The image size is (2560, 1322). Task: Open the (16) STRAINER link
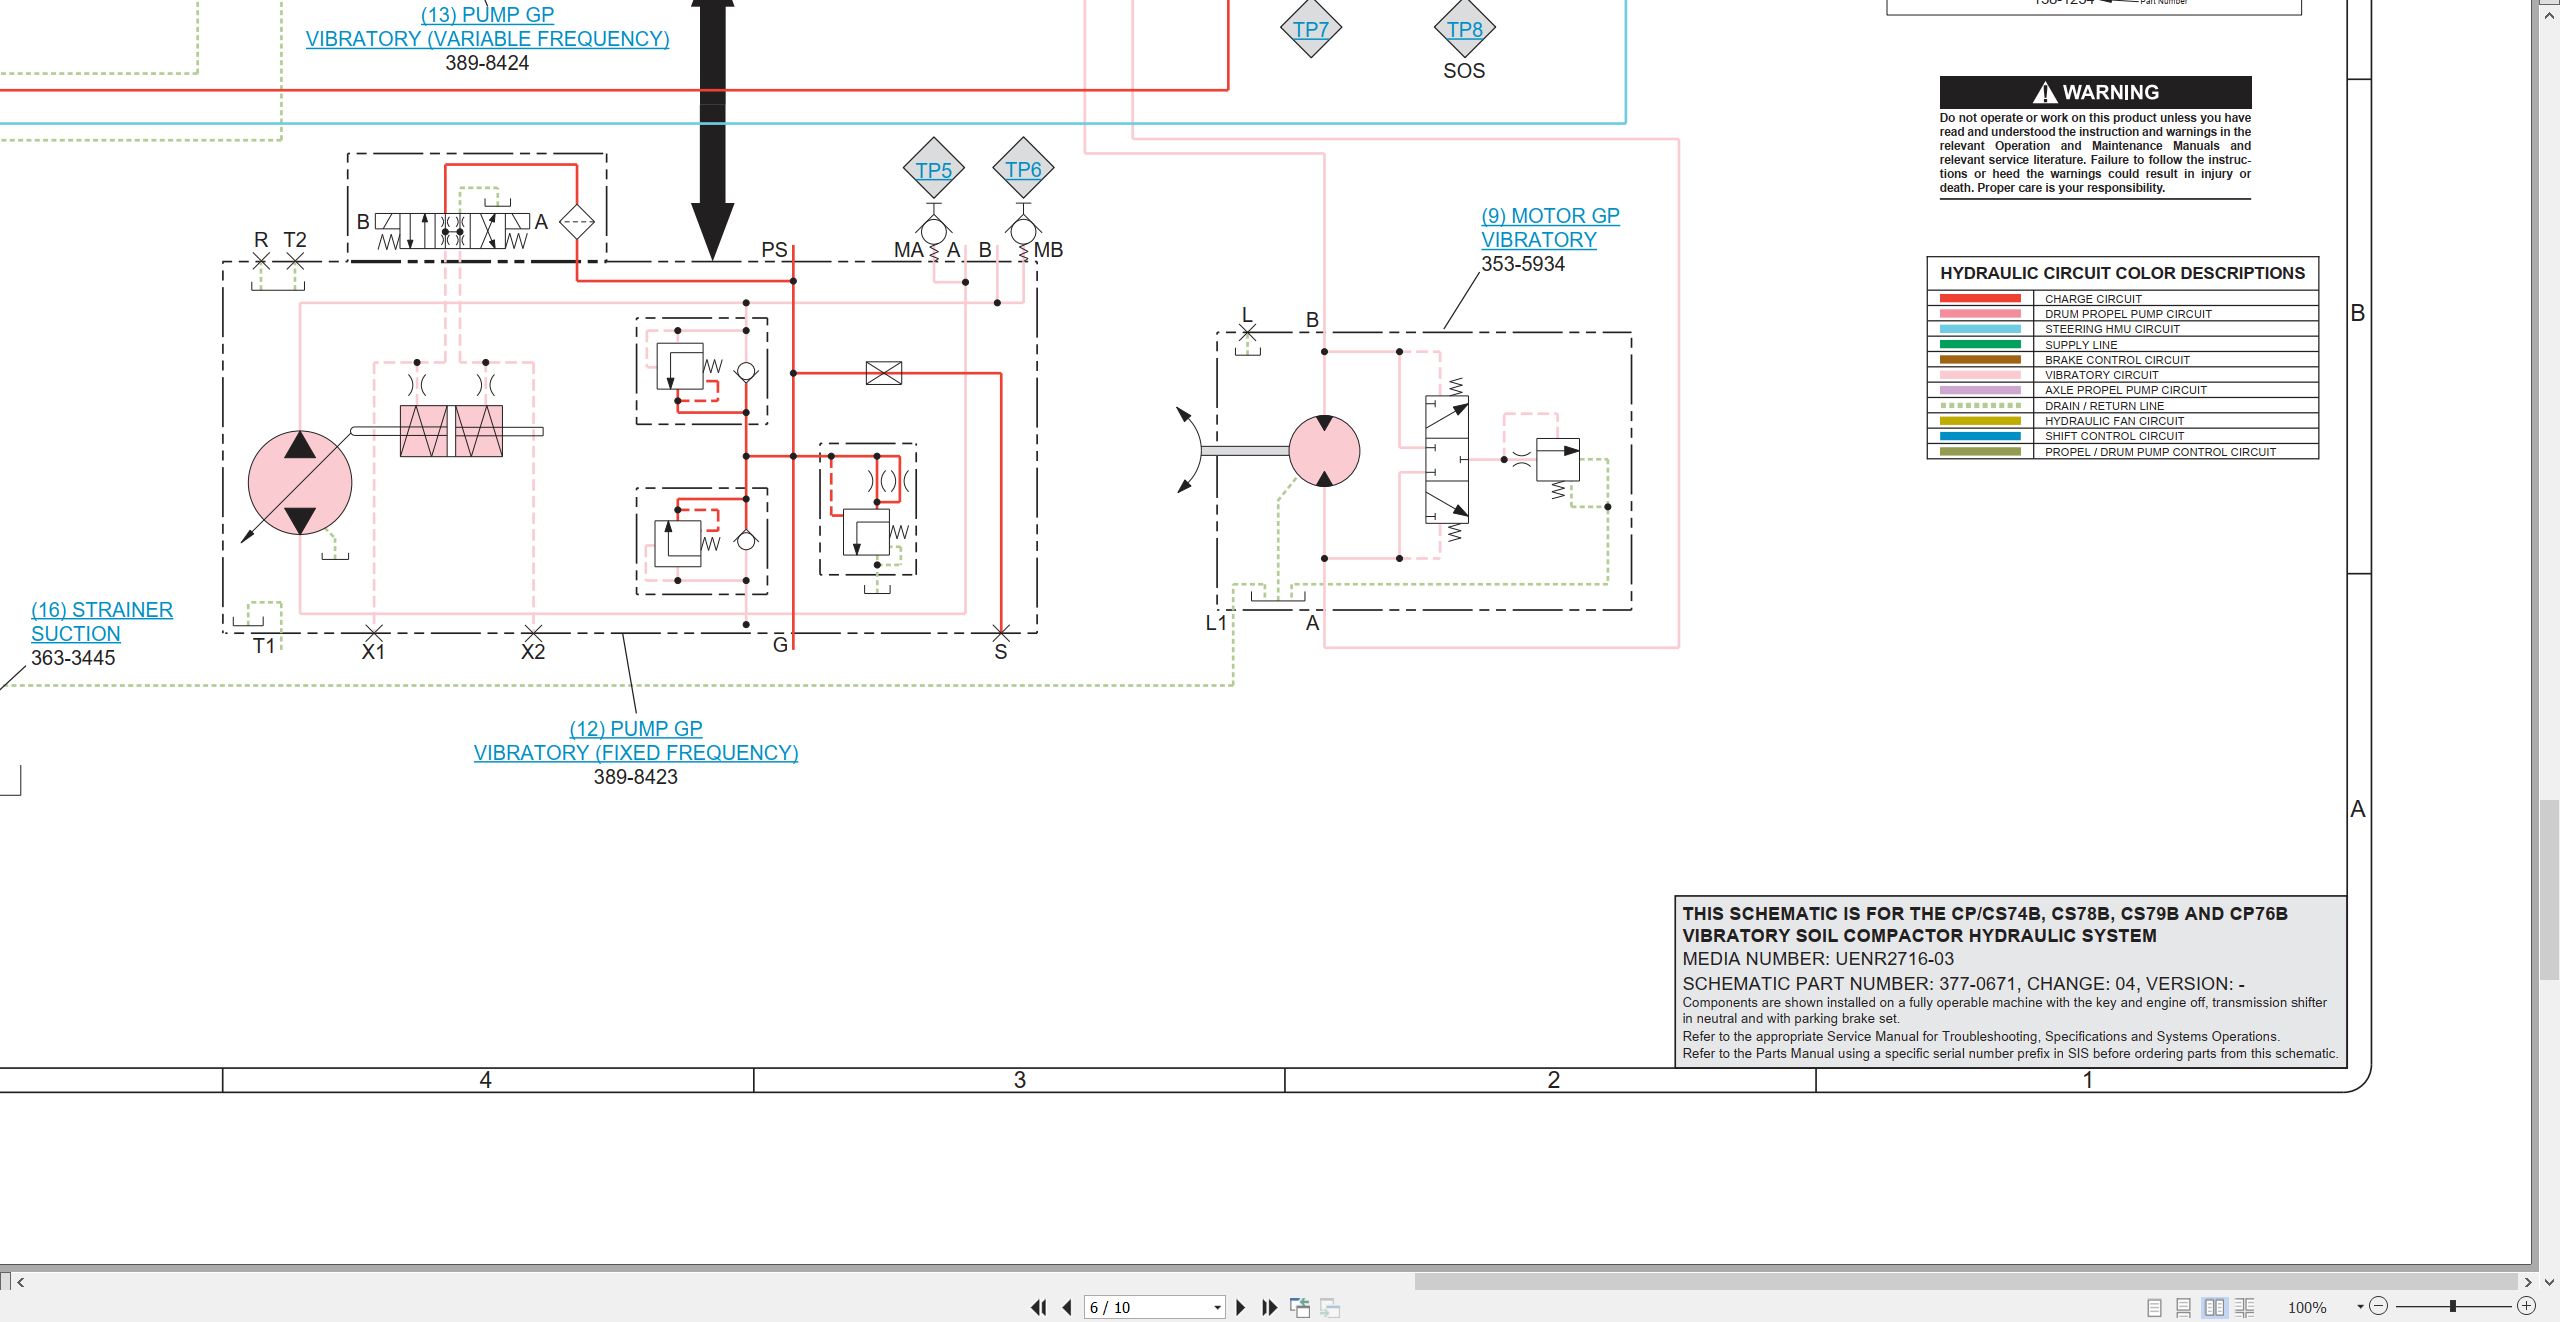tap(102, 610)
